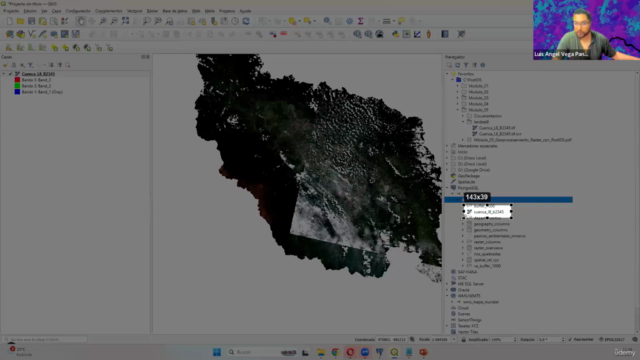Expand the MS SQL Server node
This screenshot has width=640, height=360.
point(447,284)
